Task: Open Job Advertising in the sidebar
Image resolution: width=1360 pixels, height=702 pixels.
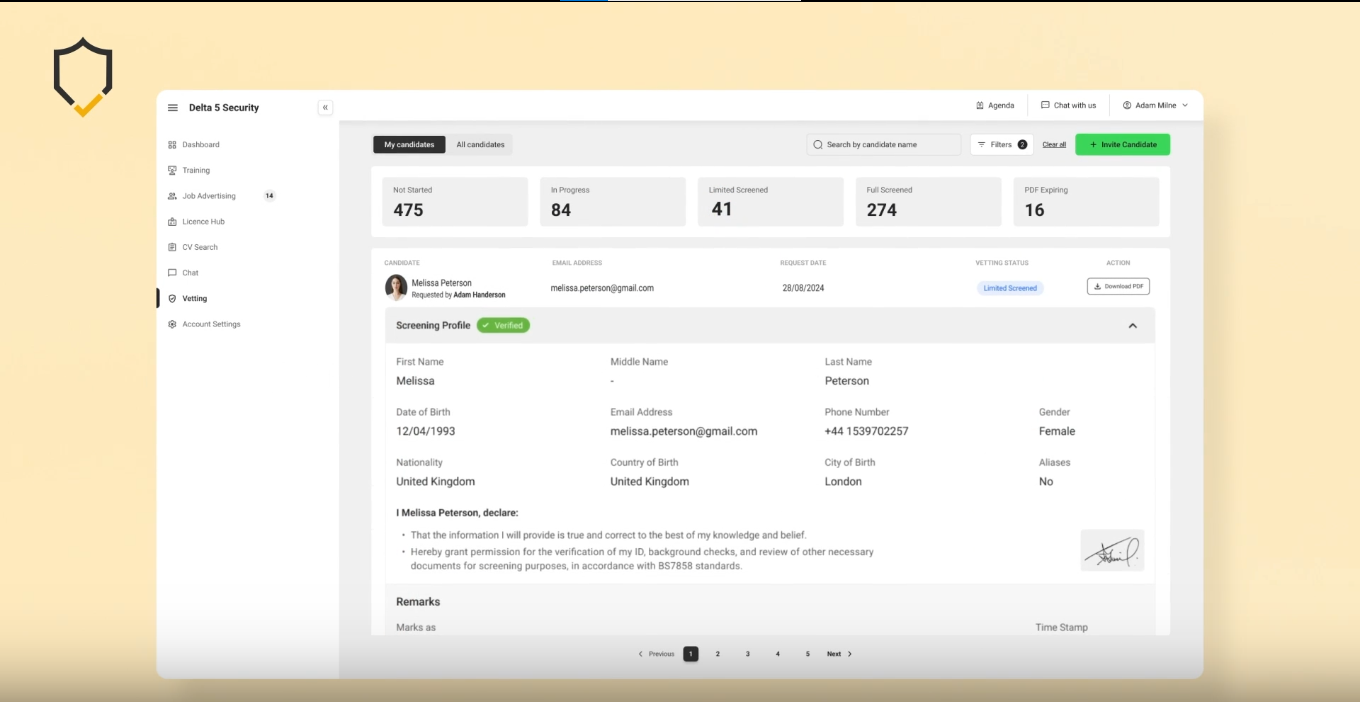Action: coord(205,195)
